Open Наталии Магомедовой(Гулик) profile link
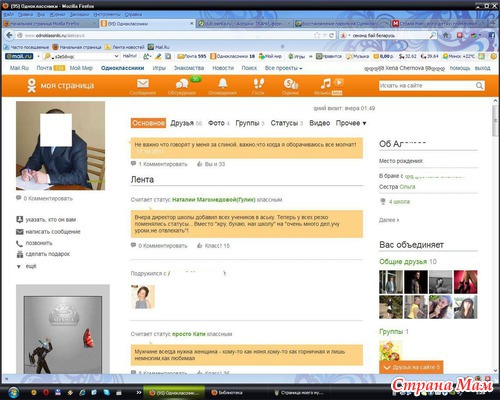 214,200
